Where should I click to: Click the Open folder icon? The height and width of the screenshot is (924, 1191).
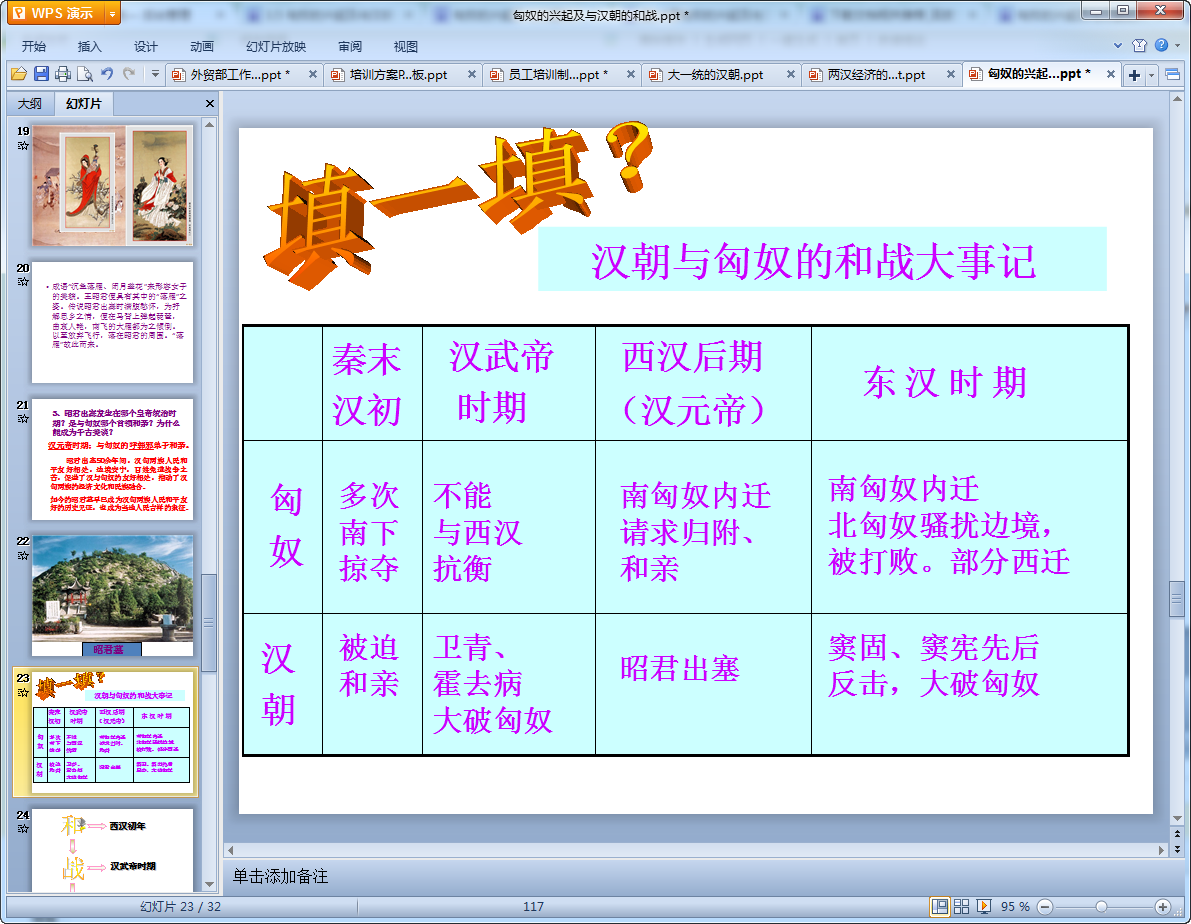pos(19,74)
